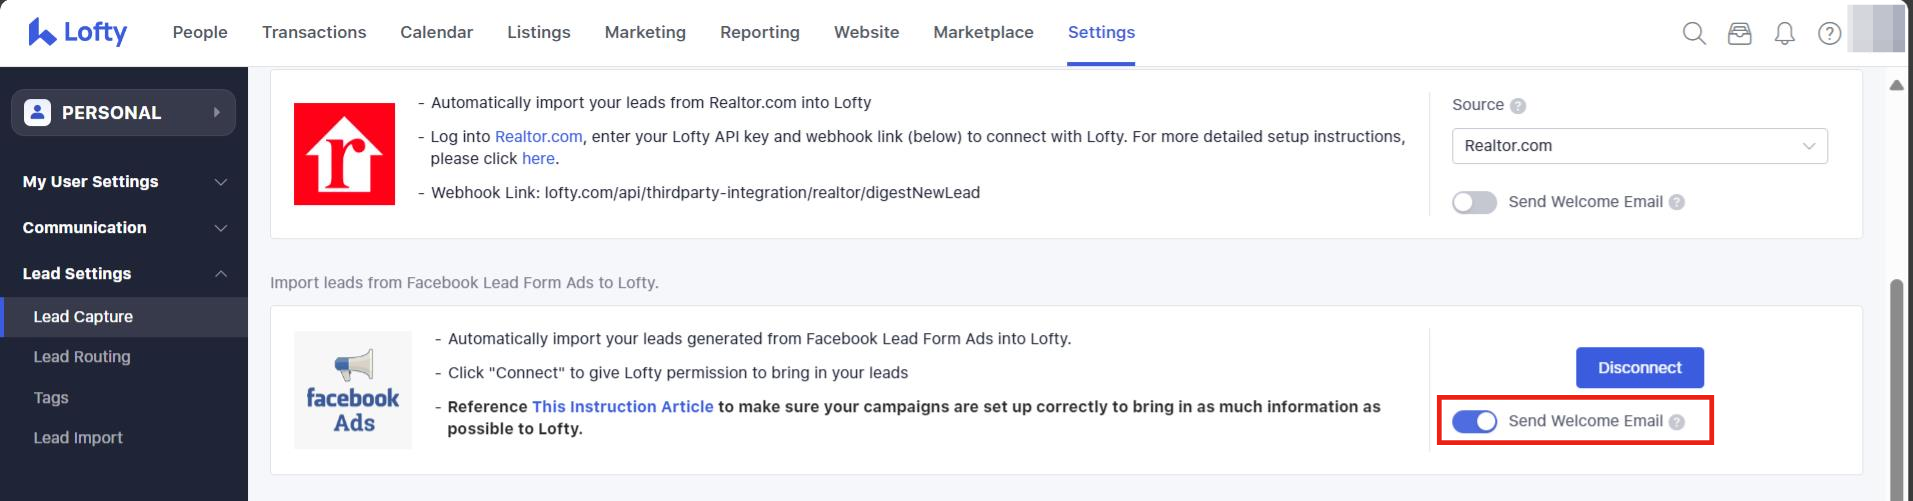The height and width of the screenshot is (501, 1913).
Task: Click the Realtor.com red house logo
Action: point(344,154)
